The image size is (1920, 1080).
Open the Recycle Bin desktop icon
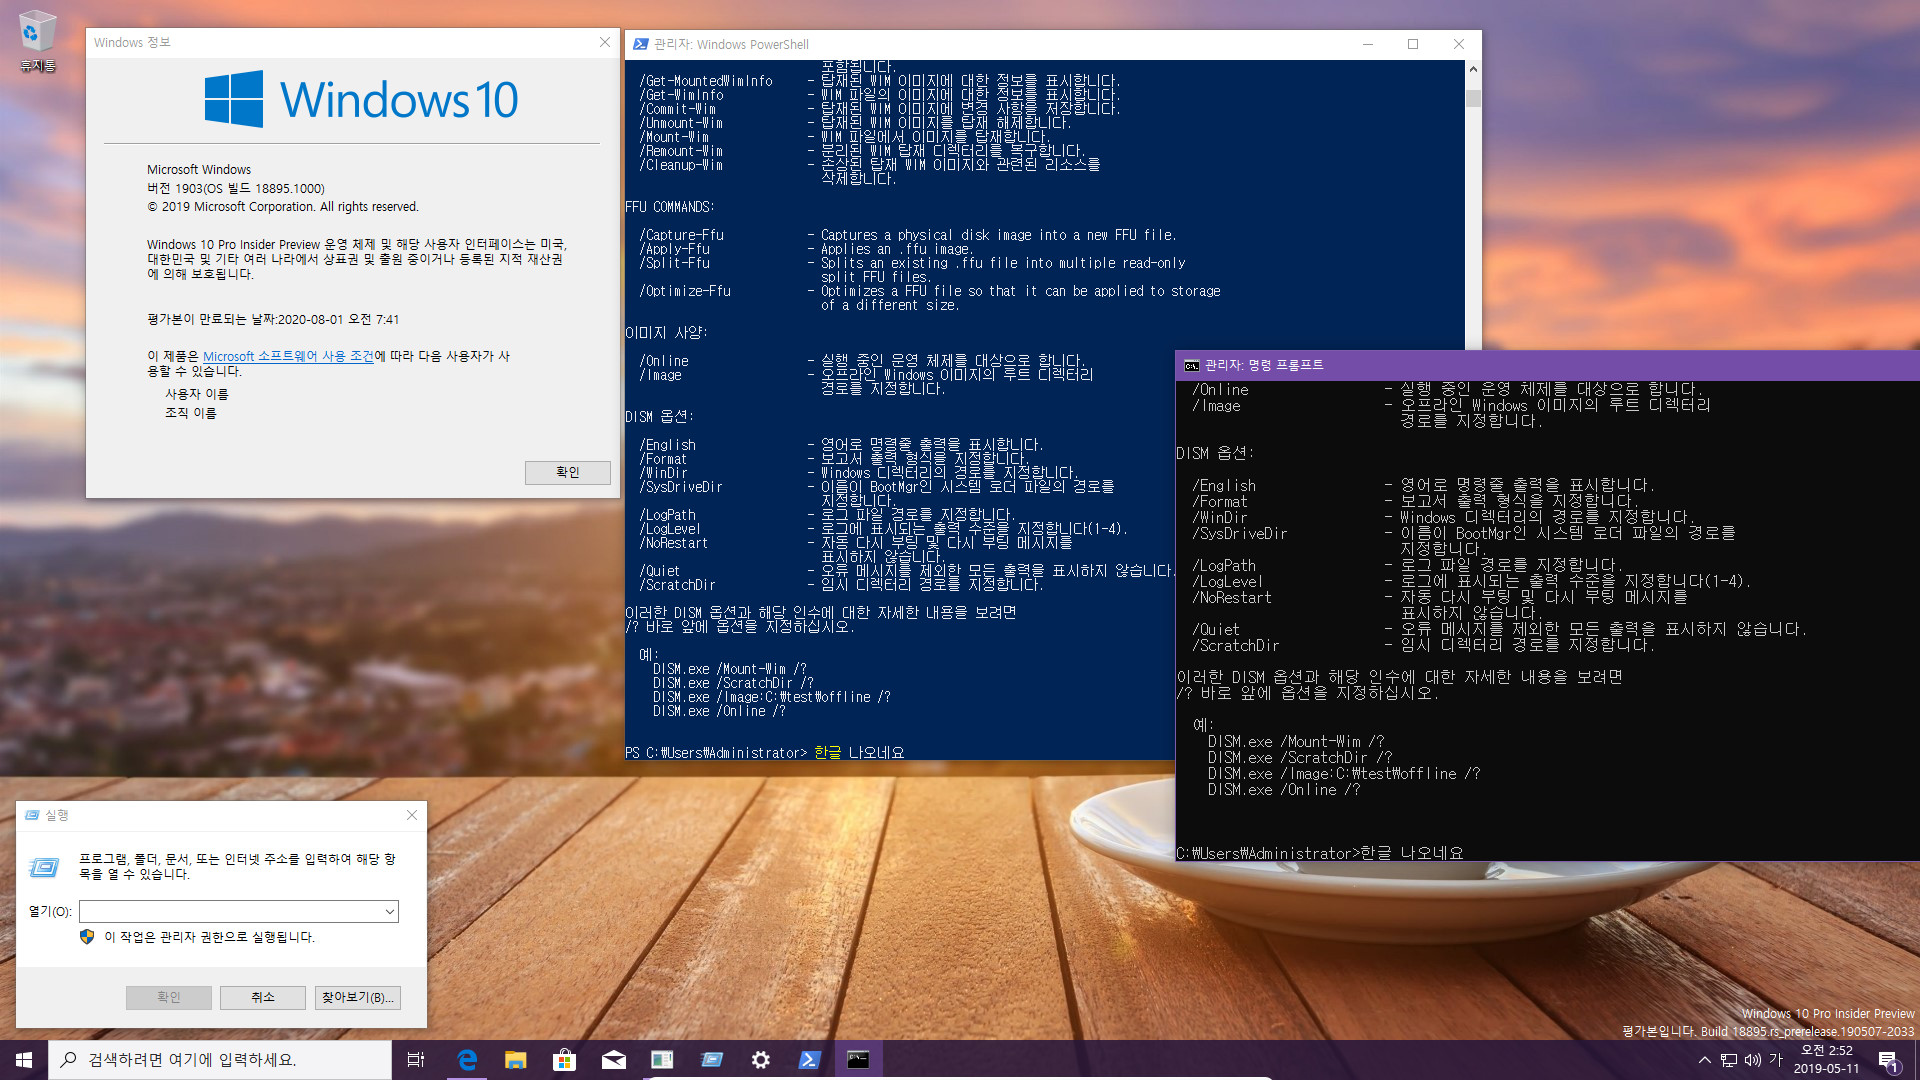pos(37,40)
